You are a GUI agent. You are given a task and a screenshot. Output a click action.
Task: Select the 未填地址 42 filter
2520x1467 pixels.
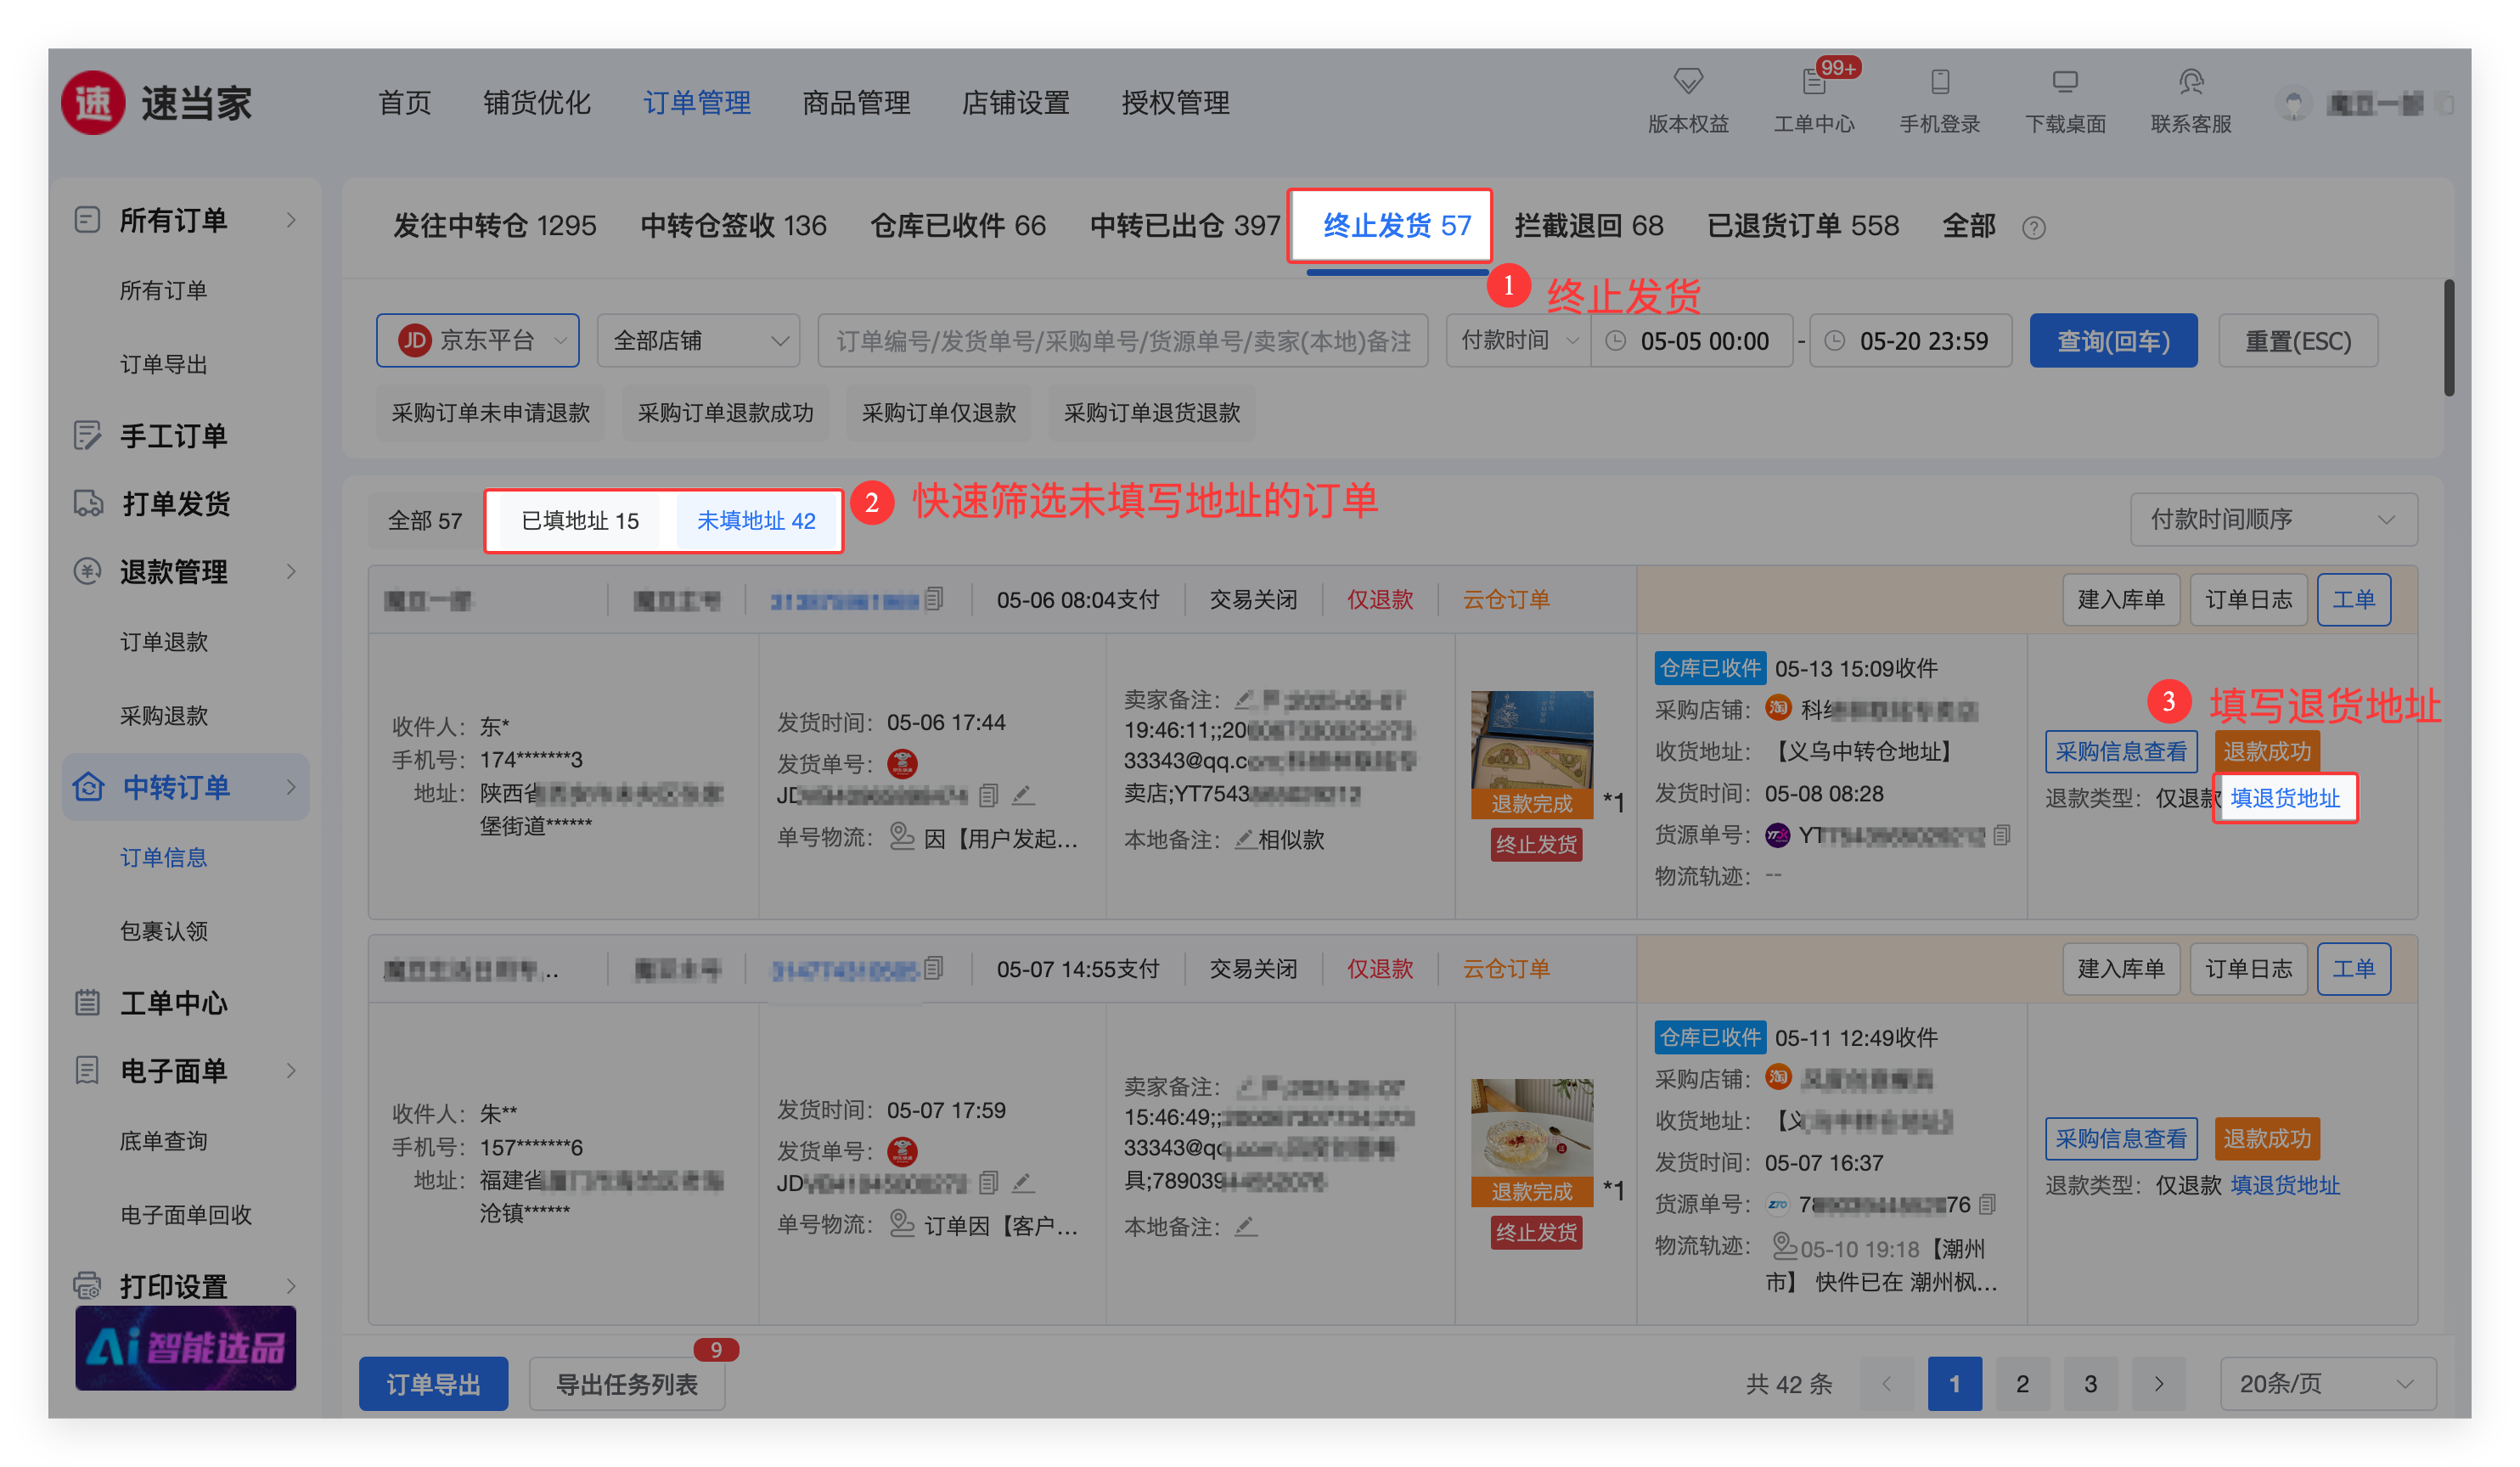point(756,521)
